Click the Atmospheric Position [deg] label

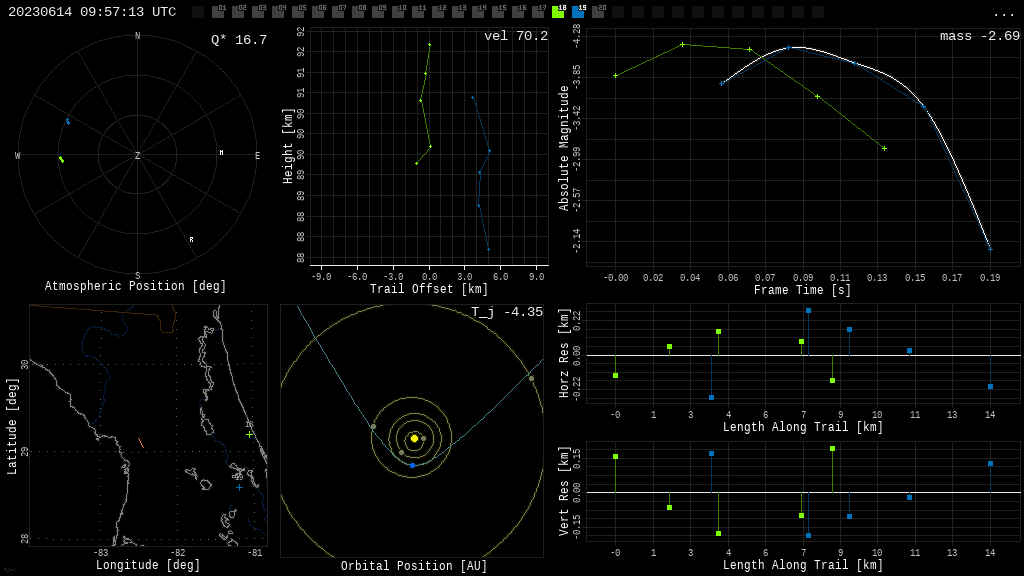[135, 286]
